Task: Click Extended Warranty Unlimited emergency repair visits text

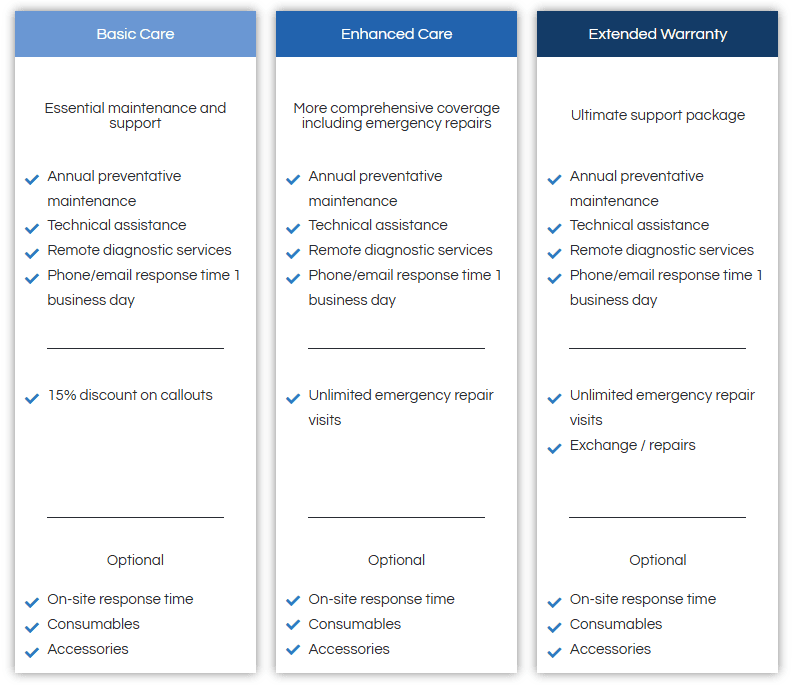Action: (x=662, y=407)
